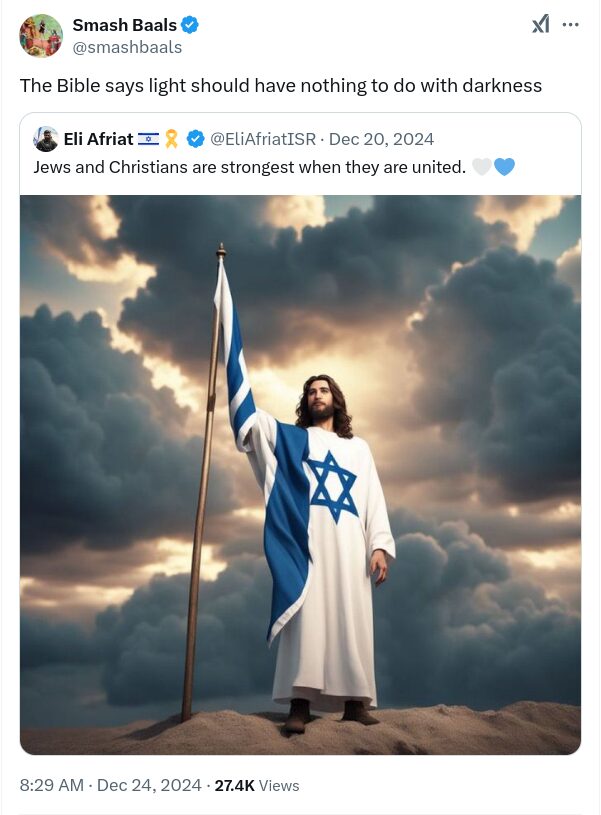Open the quoted post's flag image

pos(300,474)
